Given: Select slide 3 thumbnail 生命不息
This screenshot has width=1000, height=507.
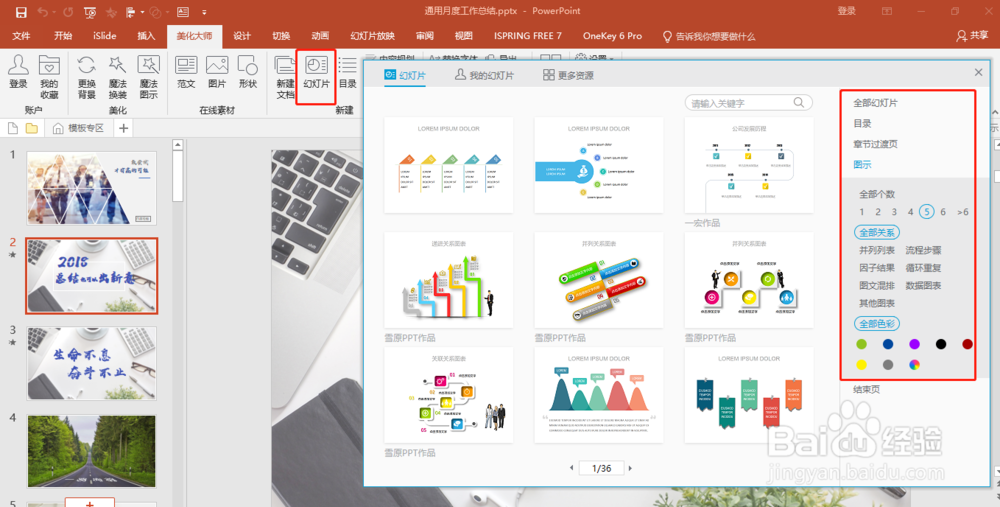Looking at the screenshot, I should coord(92,364).
